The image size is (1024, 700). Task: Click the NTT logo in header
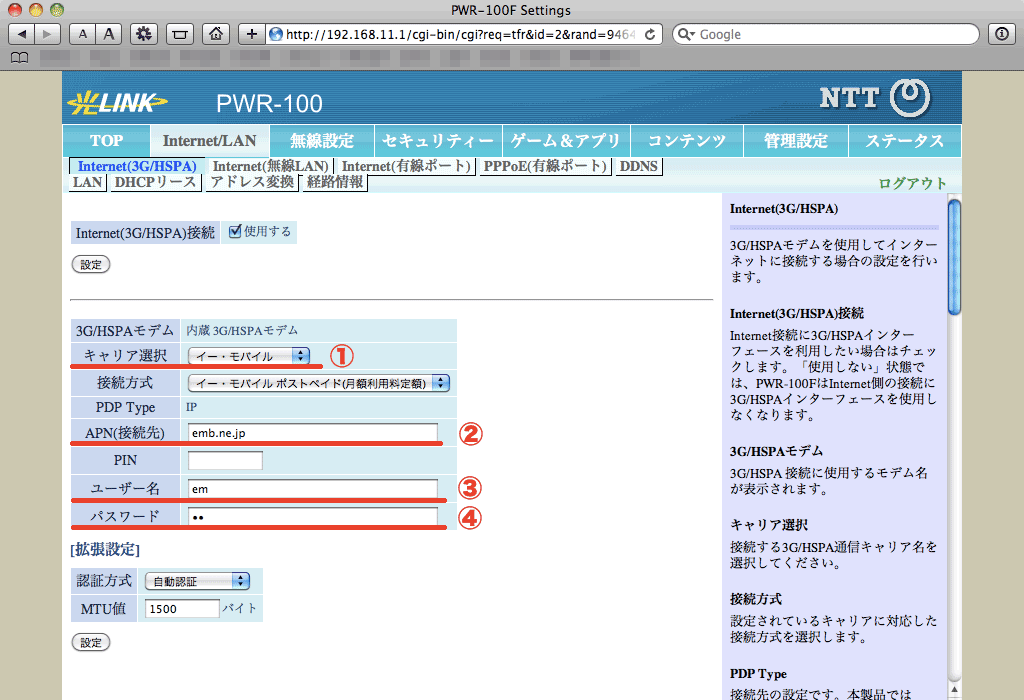click(x=875, y=98)
